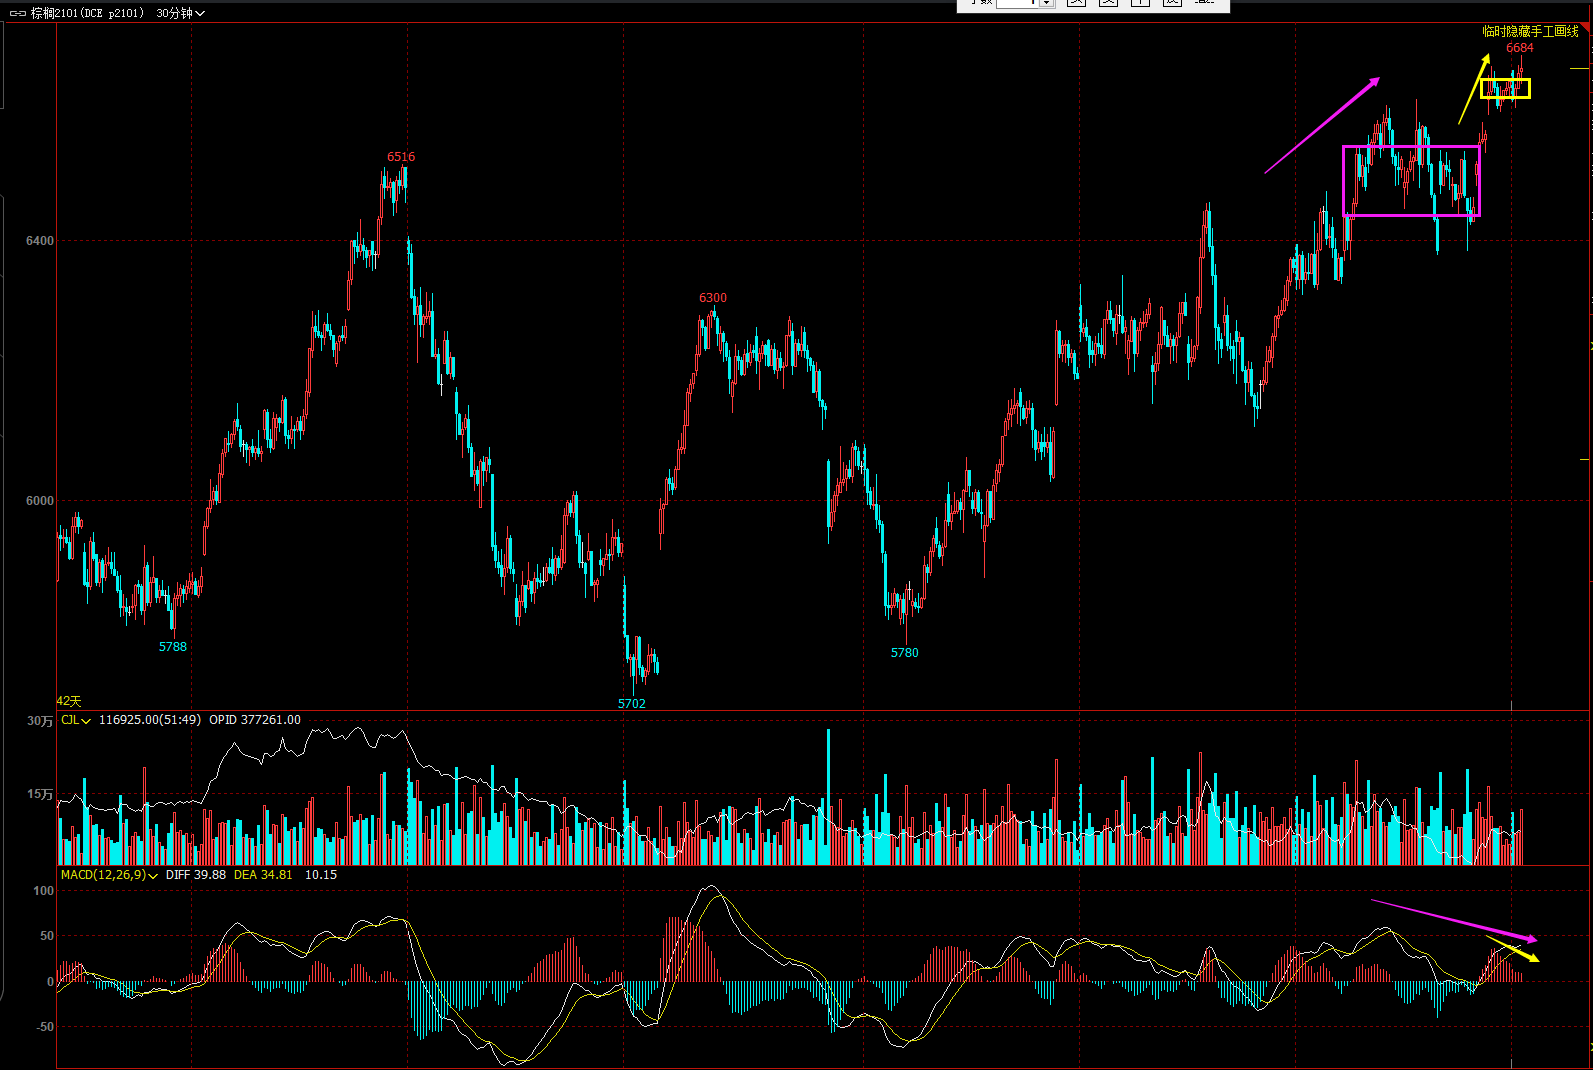
Task: Click the chain link icon beside 棕榈2101
Action: (x=17, y=13)
